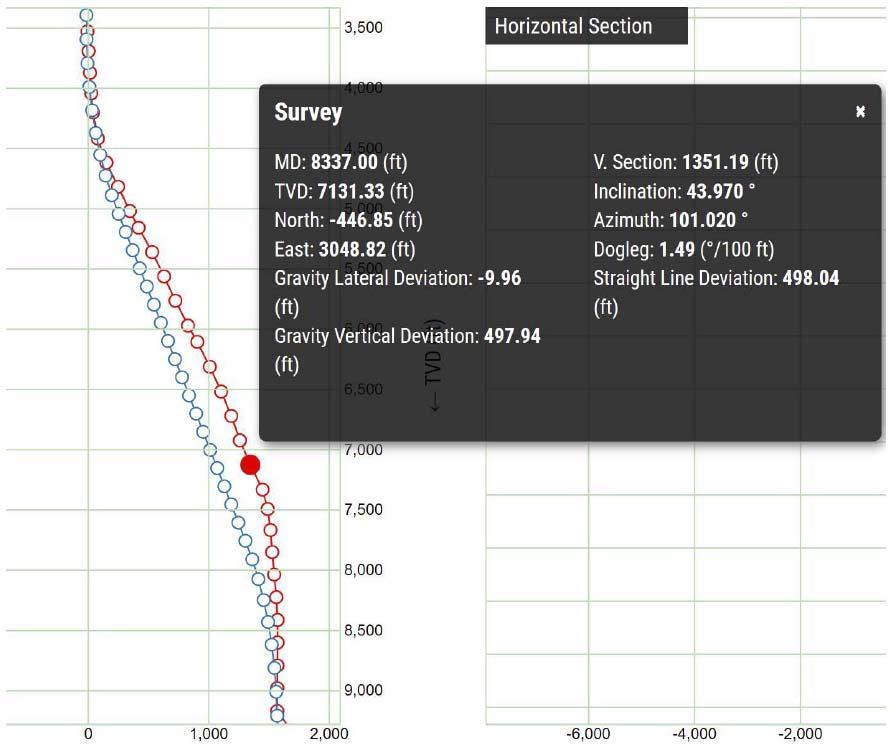Click the -2,000 axis label
The width and height of the screenshot is (894, 751).
800,734
